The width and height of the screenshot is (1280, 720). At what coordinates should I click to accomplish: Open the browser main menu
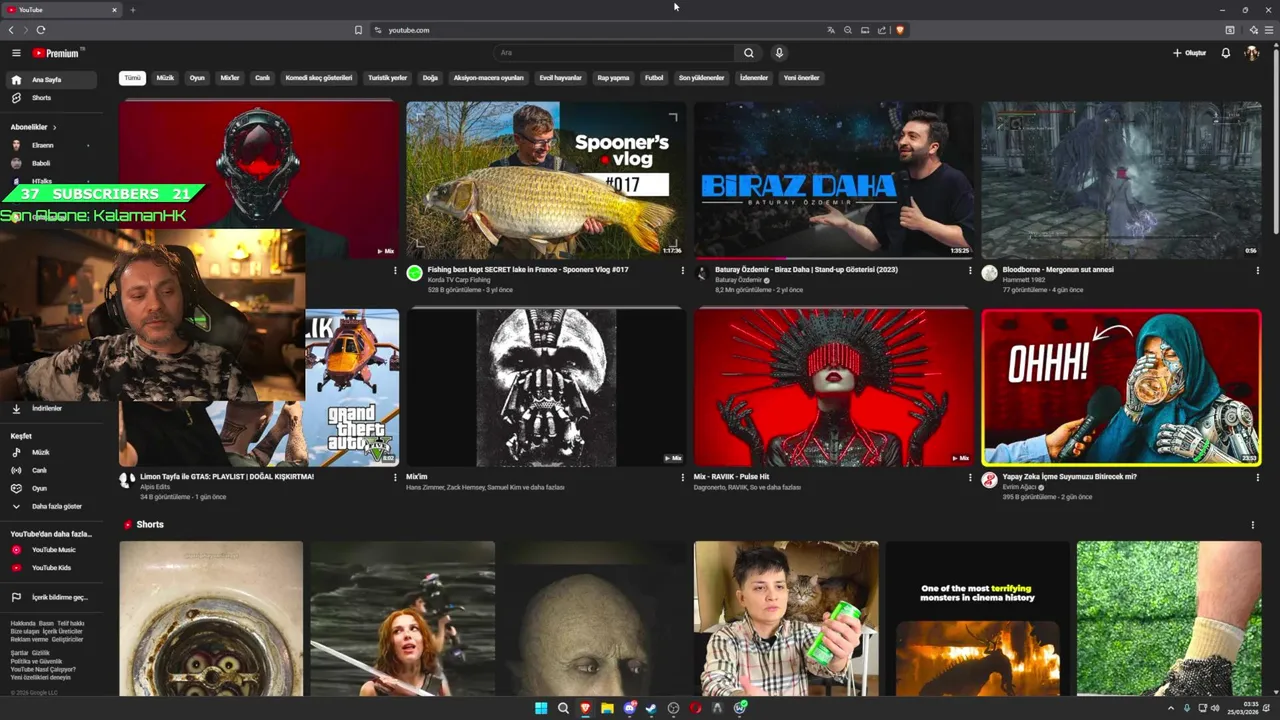[1269, 30]
